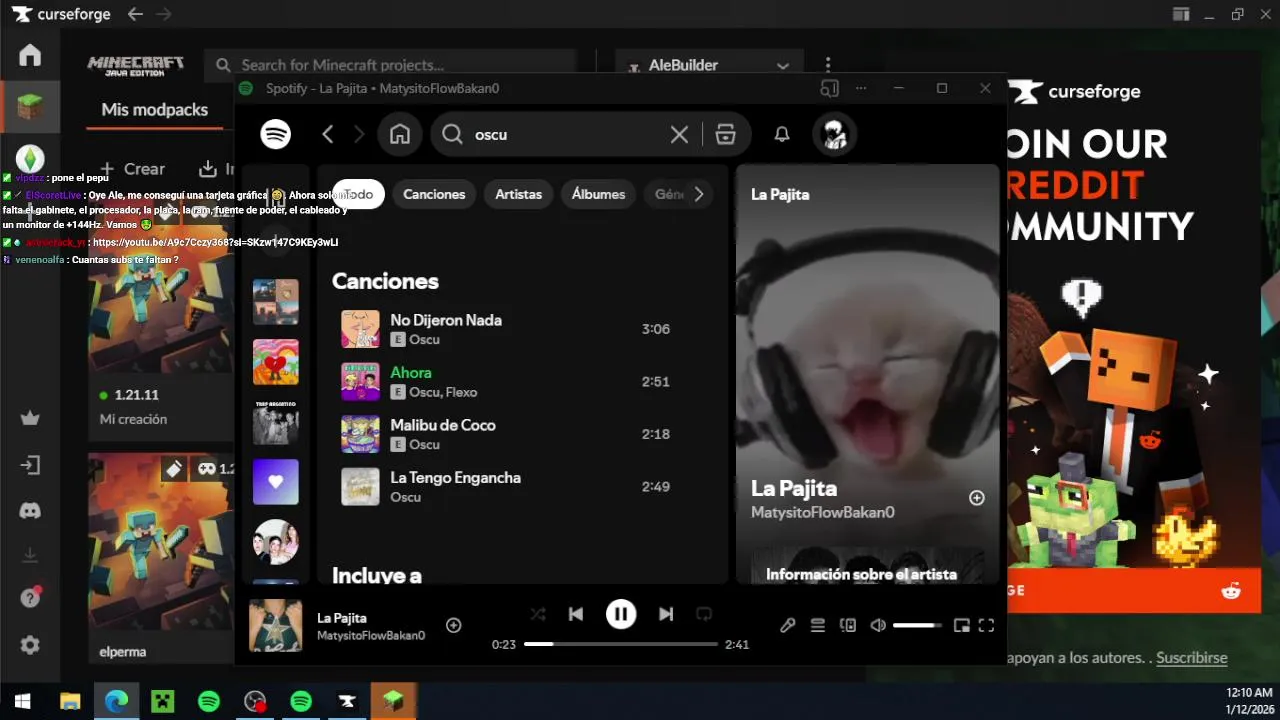Open the now playing album thumbnail in player bar
The height and width of the screenshot is (720, 1280).
(275, 625)
